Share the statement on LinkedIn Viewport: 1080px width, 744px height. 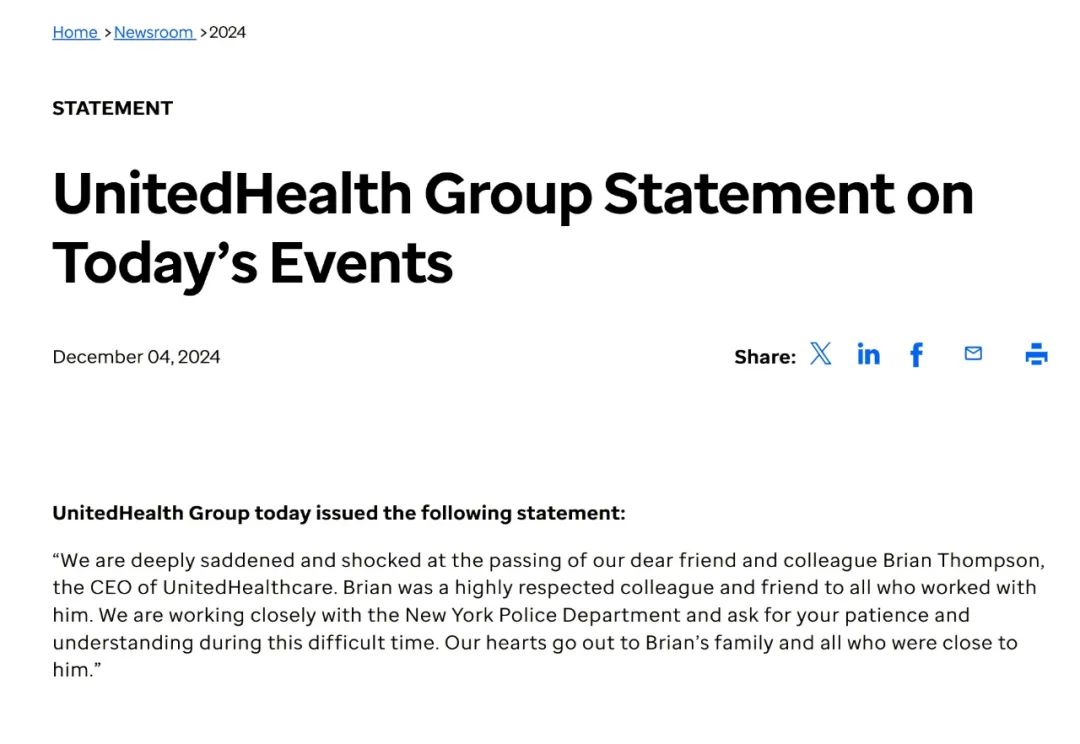(868, 354)
